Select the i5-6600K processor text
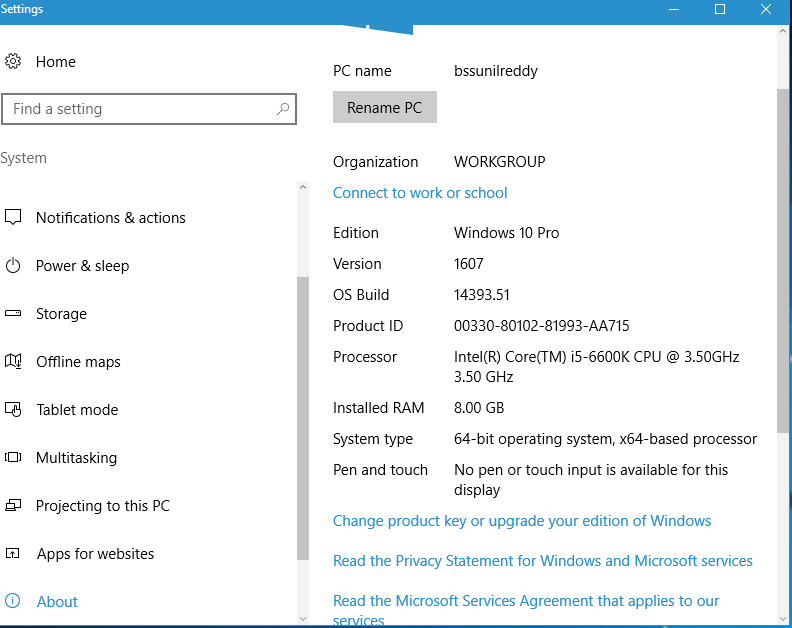 596,367
